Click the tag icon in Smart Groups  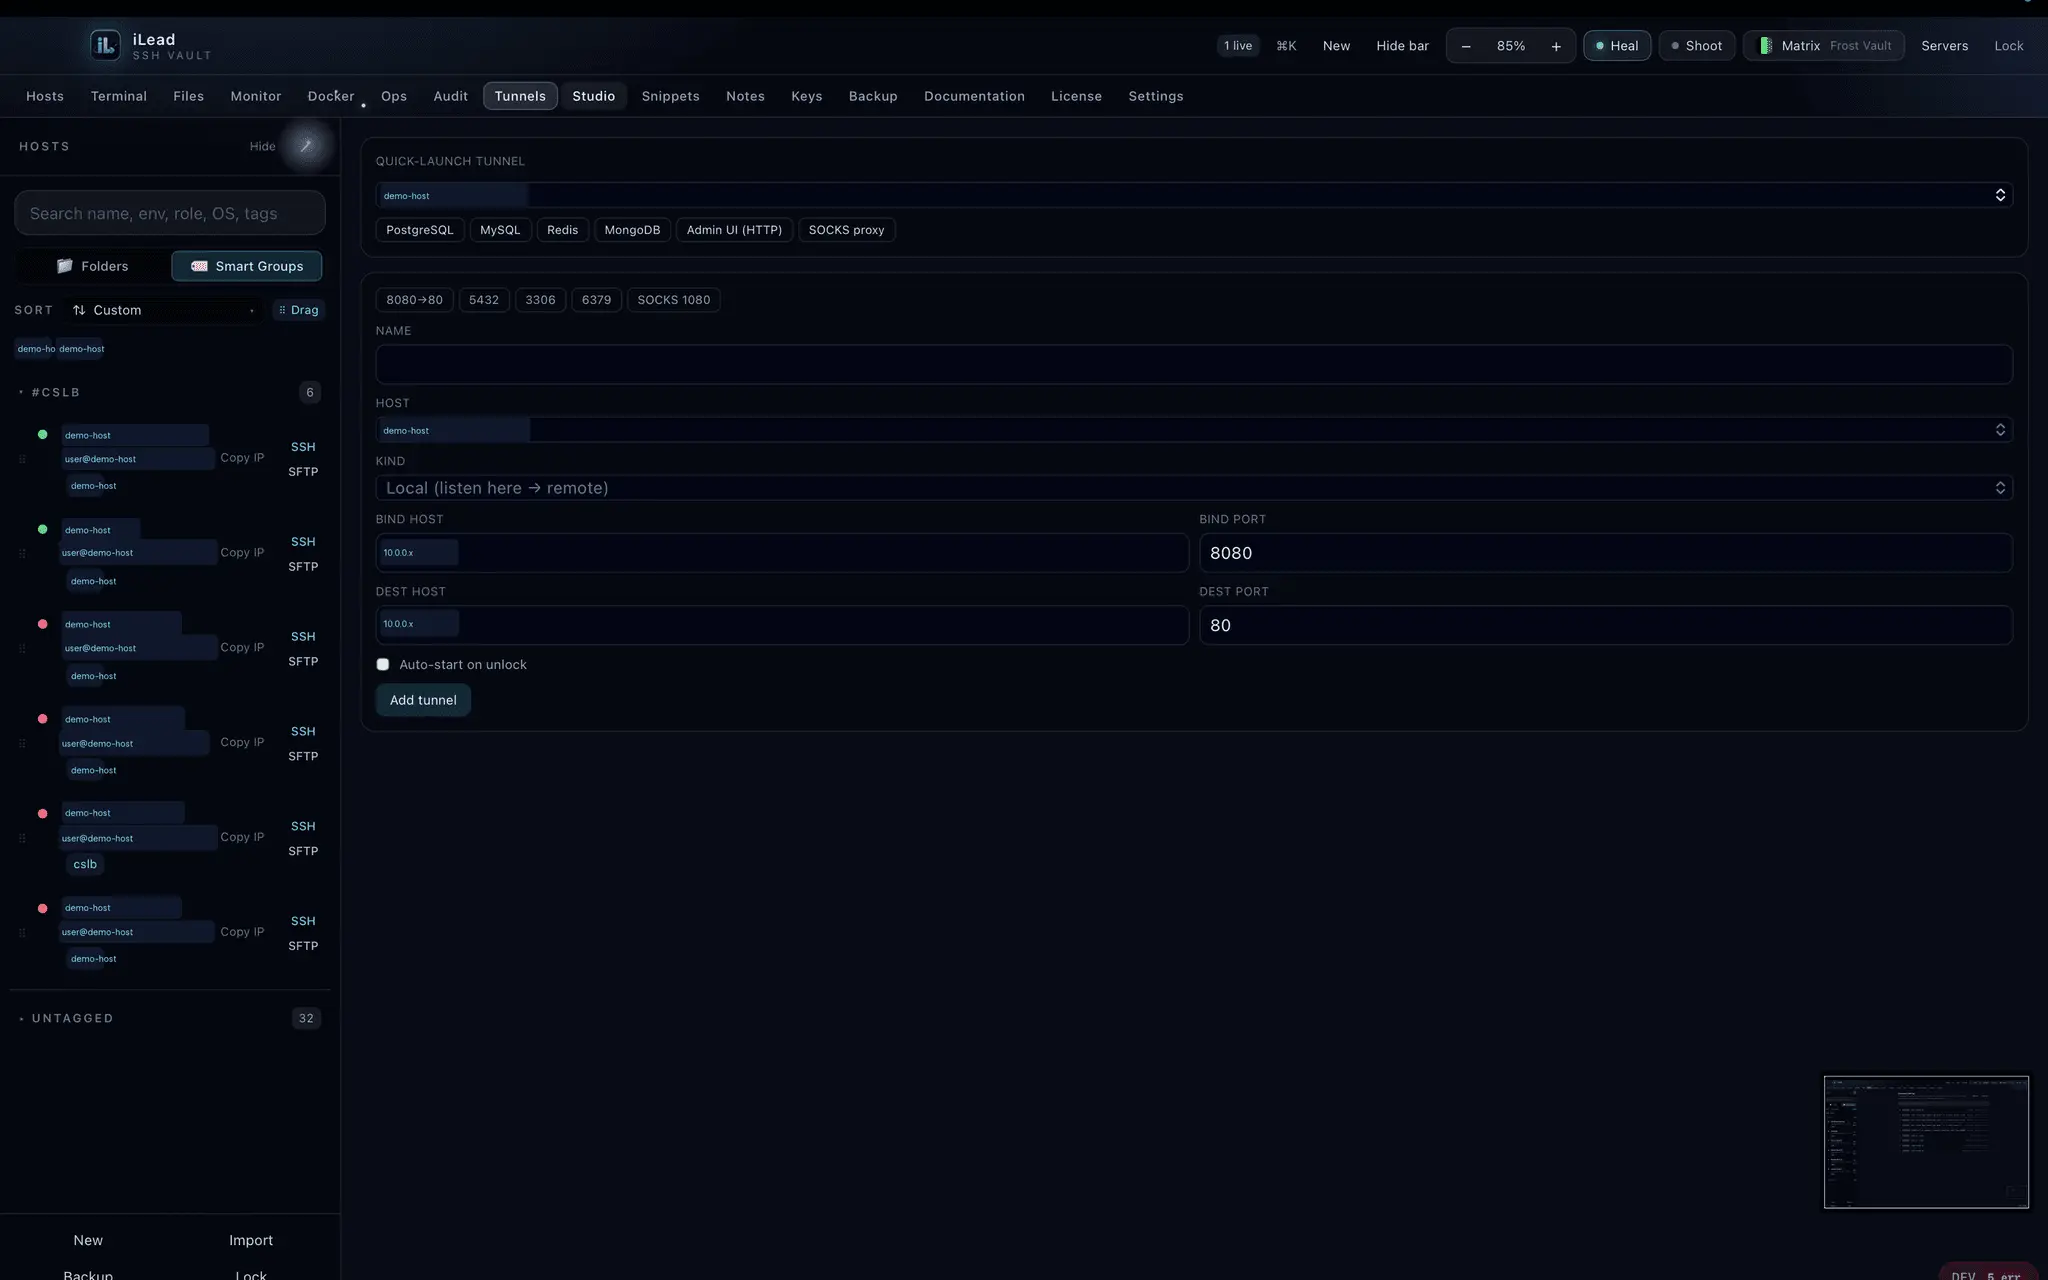click(x=199, y=266)
